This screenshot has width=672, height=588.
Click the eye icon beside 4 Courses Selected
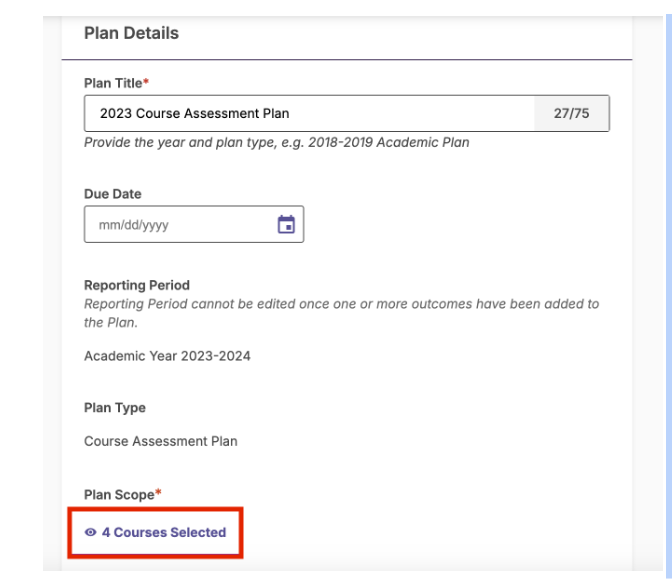[90, 532]
